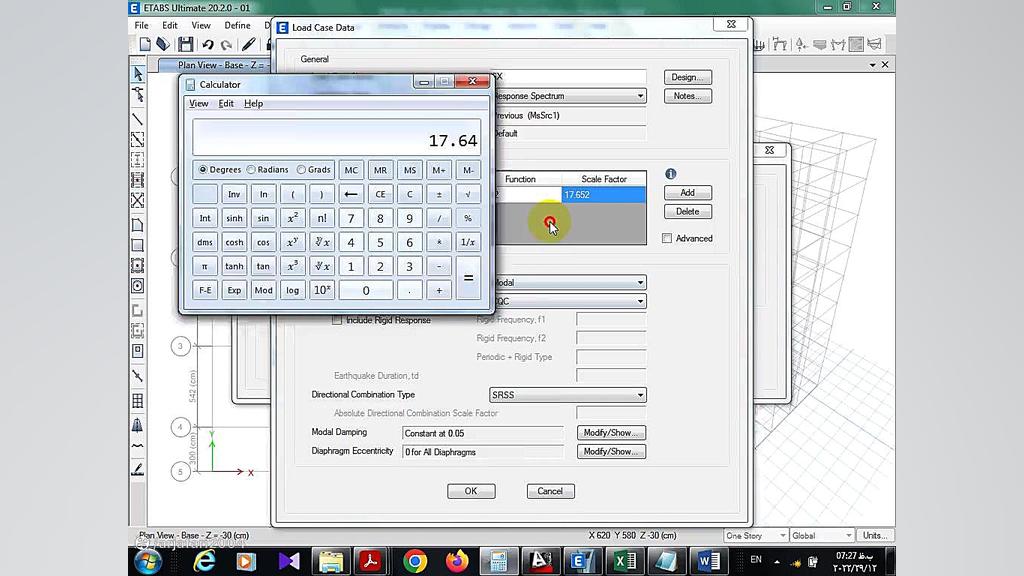Open Google Chrome from the taskbar

[x=415, y=561]
